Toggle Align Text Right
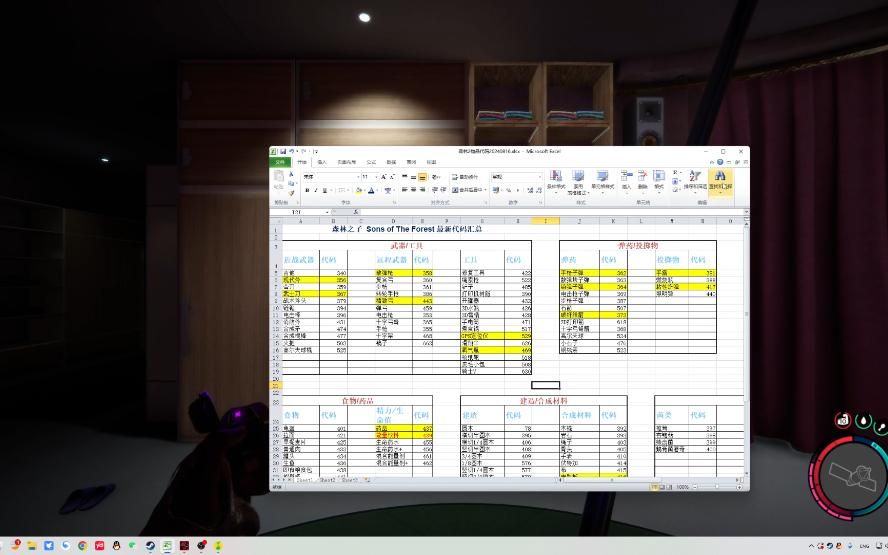 (x=422, y=190)
